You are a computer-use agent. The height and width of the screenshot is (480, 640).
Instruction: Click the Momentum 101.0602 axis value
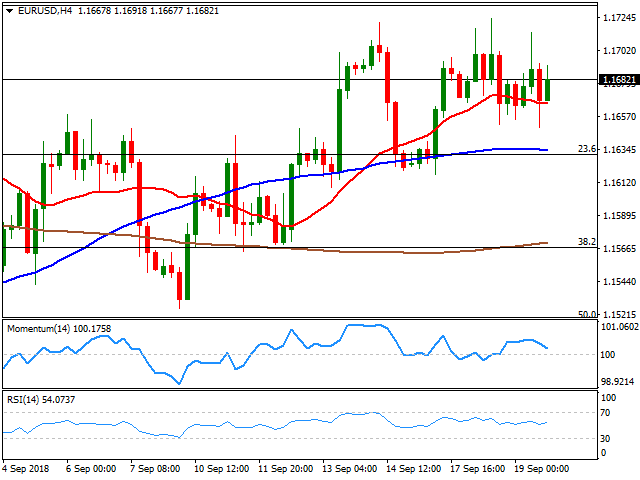click(x=616, y=326)
